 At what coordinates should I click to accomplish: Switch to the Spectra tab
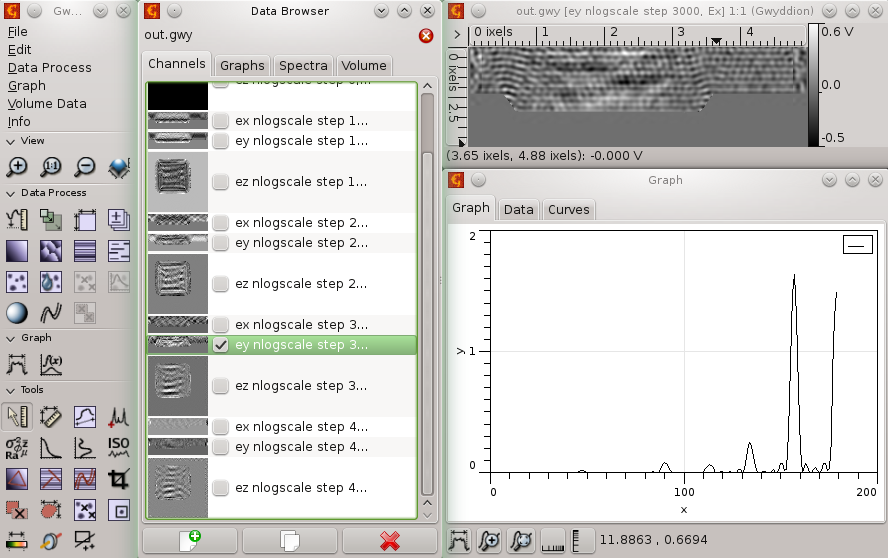[303, 65]
